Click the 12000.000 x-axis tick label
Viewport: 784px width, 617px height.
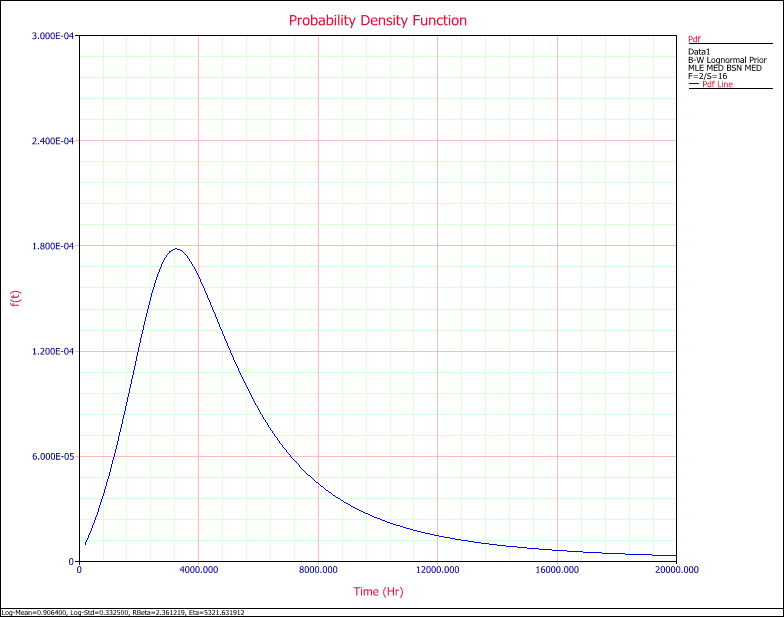(437, 571)
